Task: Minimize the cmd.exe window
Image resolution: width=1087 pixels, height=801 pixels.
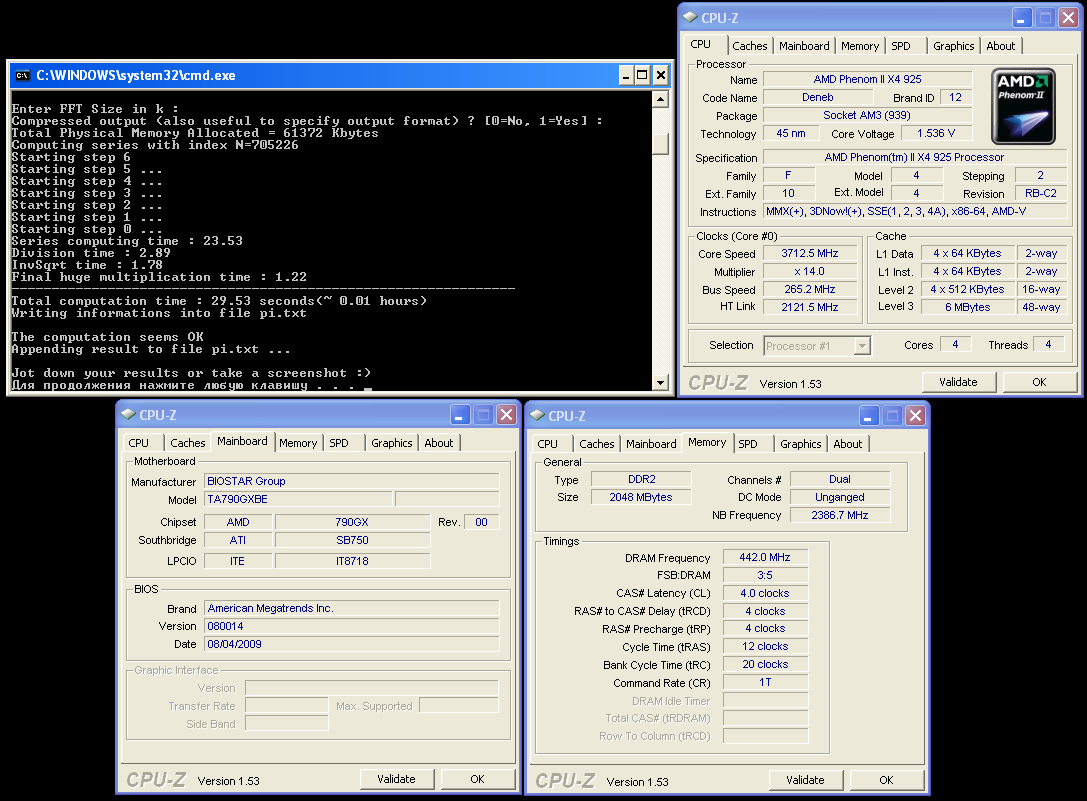Action: pos(626,75)
